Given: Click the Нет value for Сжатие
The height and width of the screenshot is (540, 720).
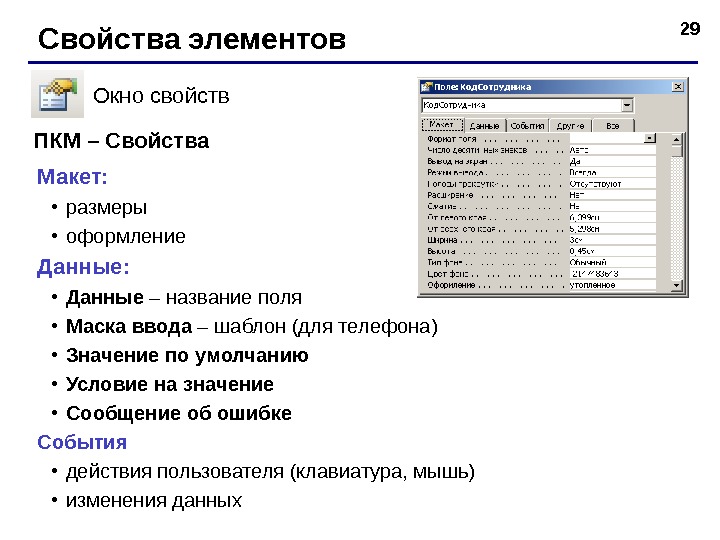Looking at the screenshot, I should pos(612,206).
